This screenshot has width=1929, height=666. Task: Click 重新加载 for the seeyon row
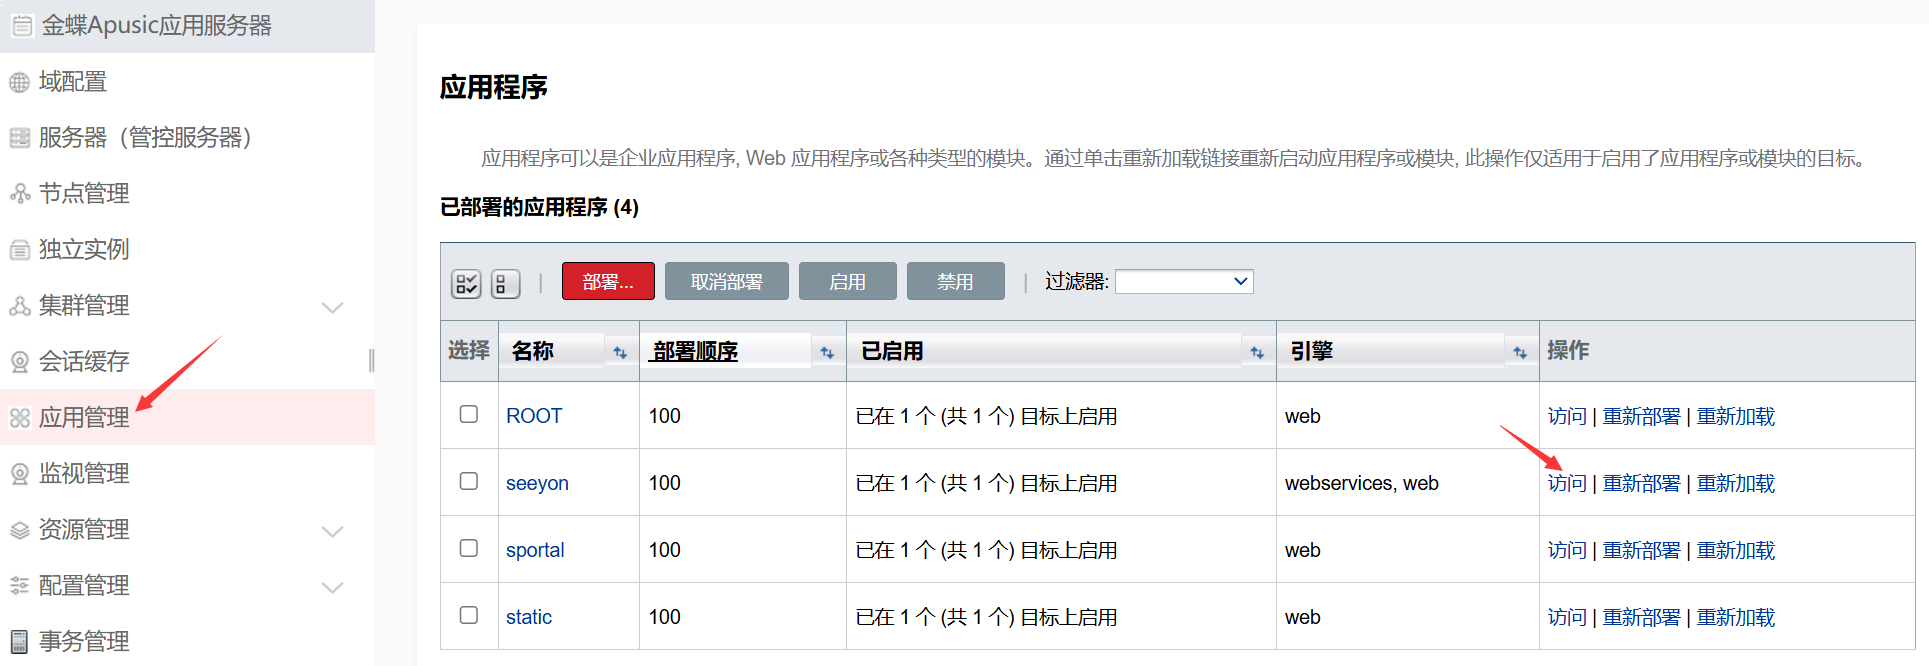[x=1736, y=483]
